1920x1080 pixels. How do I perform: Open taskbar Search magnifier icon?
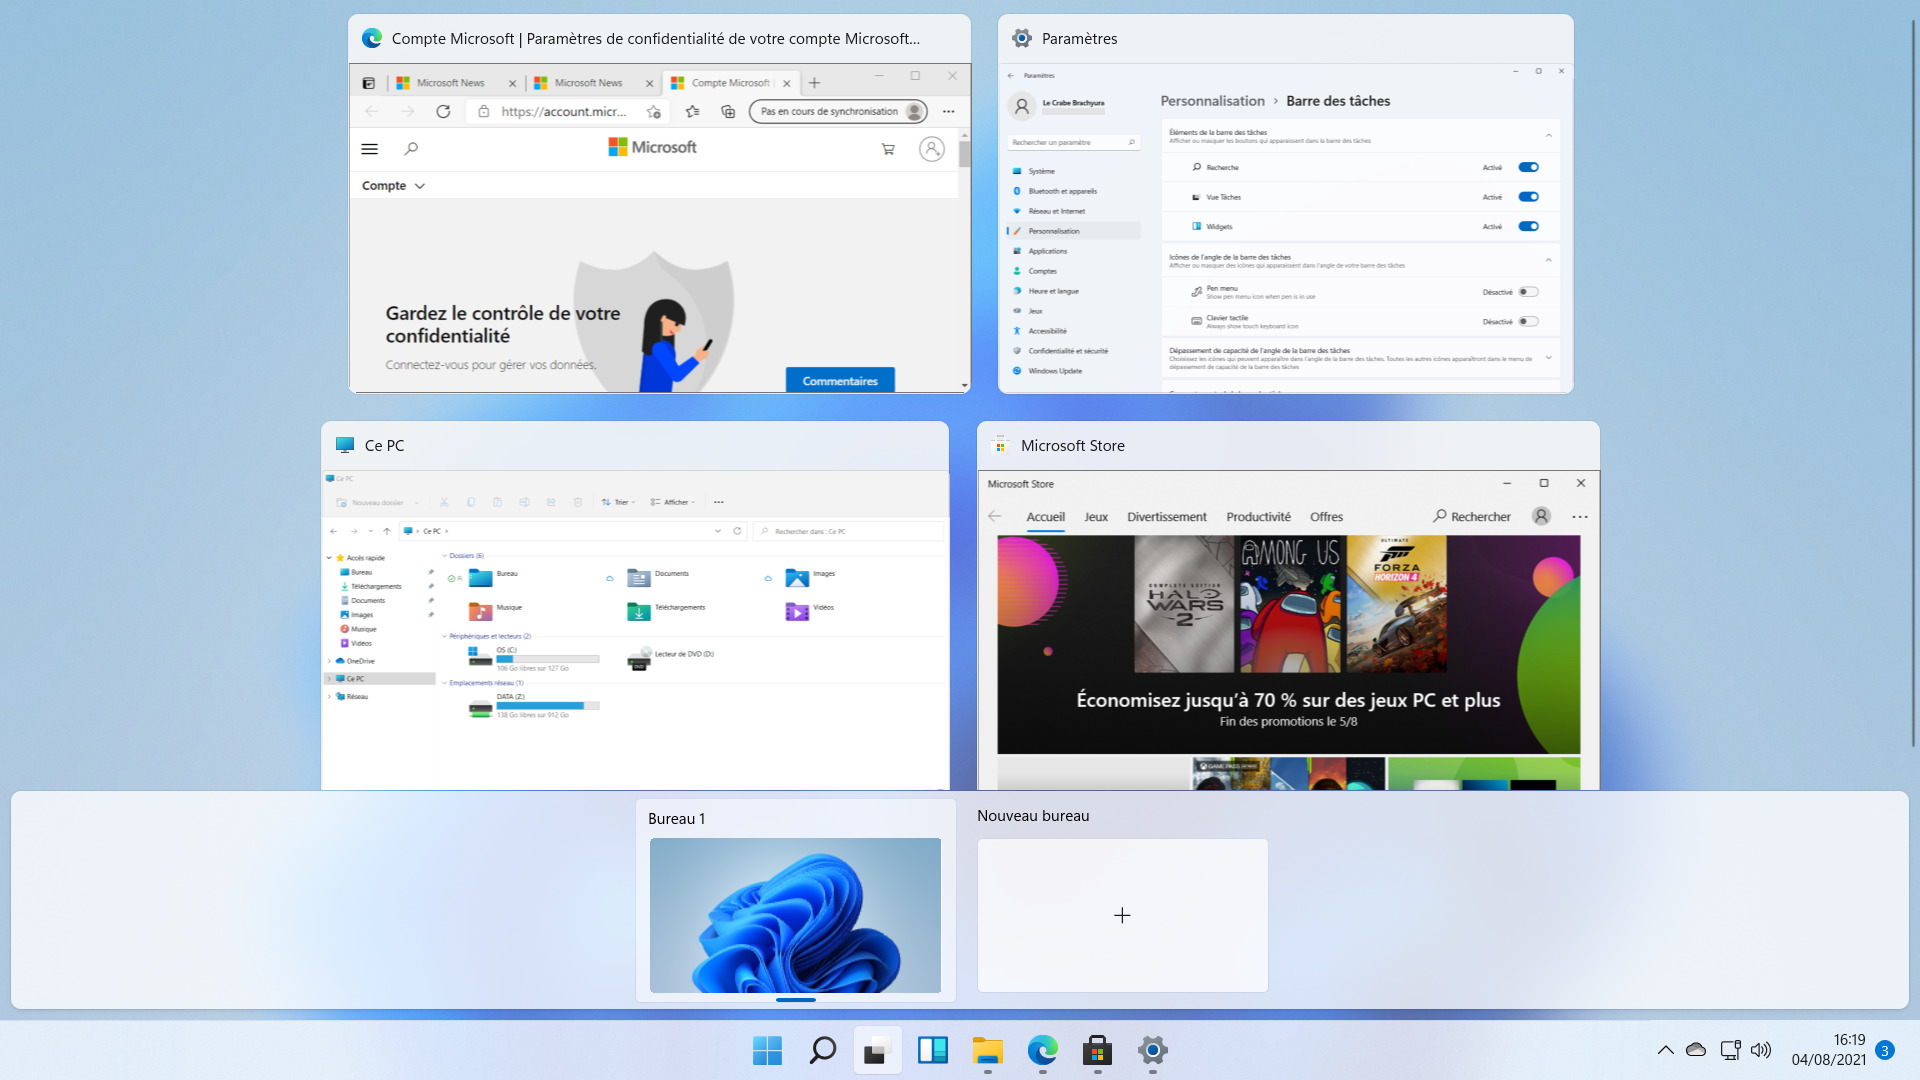tap(822, 1050)
